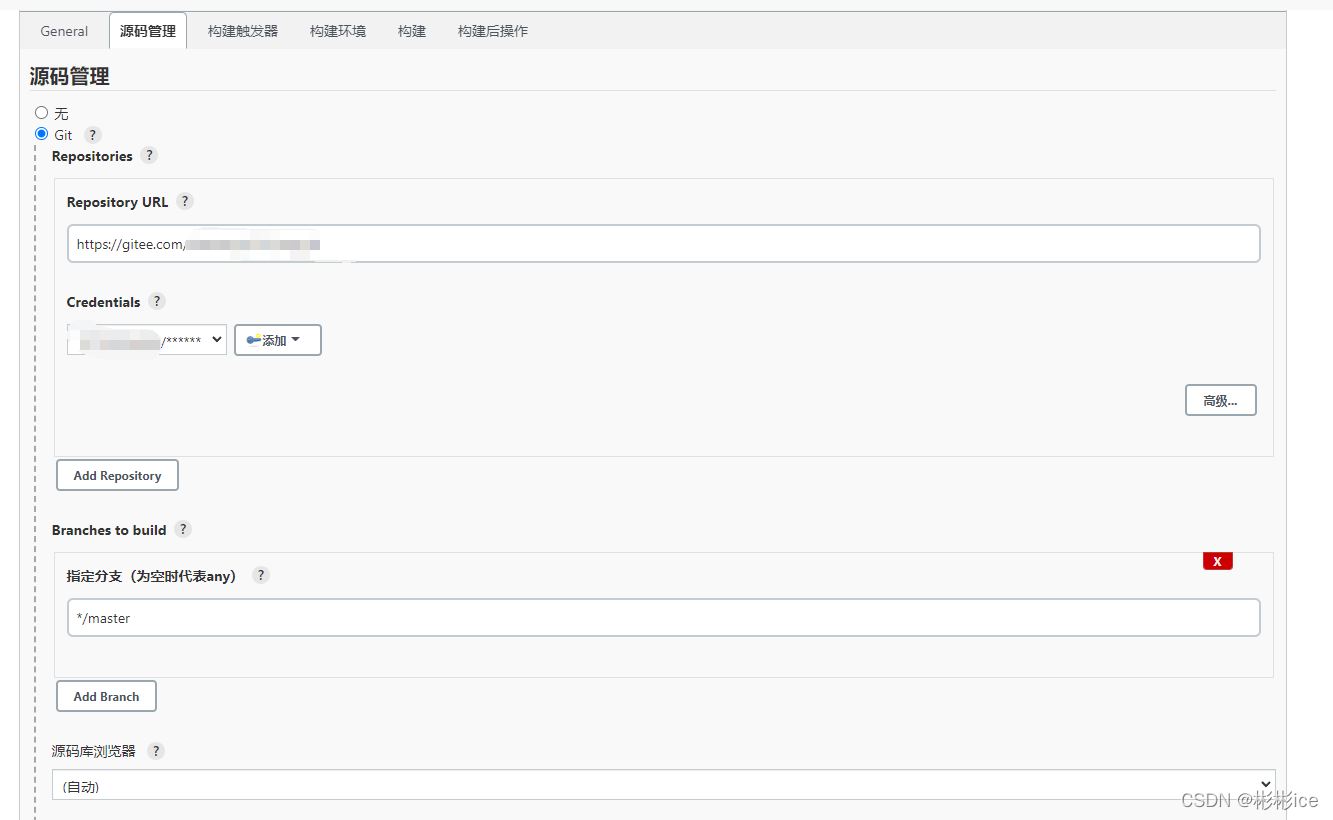Go to the 构建后操作 tab
This screenshot has width=1333, height=820.
(493, 31)
